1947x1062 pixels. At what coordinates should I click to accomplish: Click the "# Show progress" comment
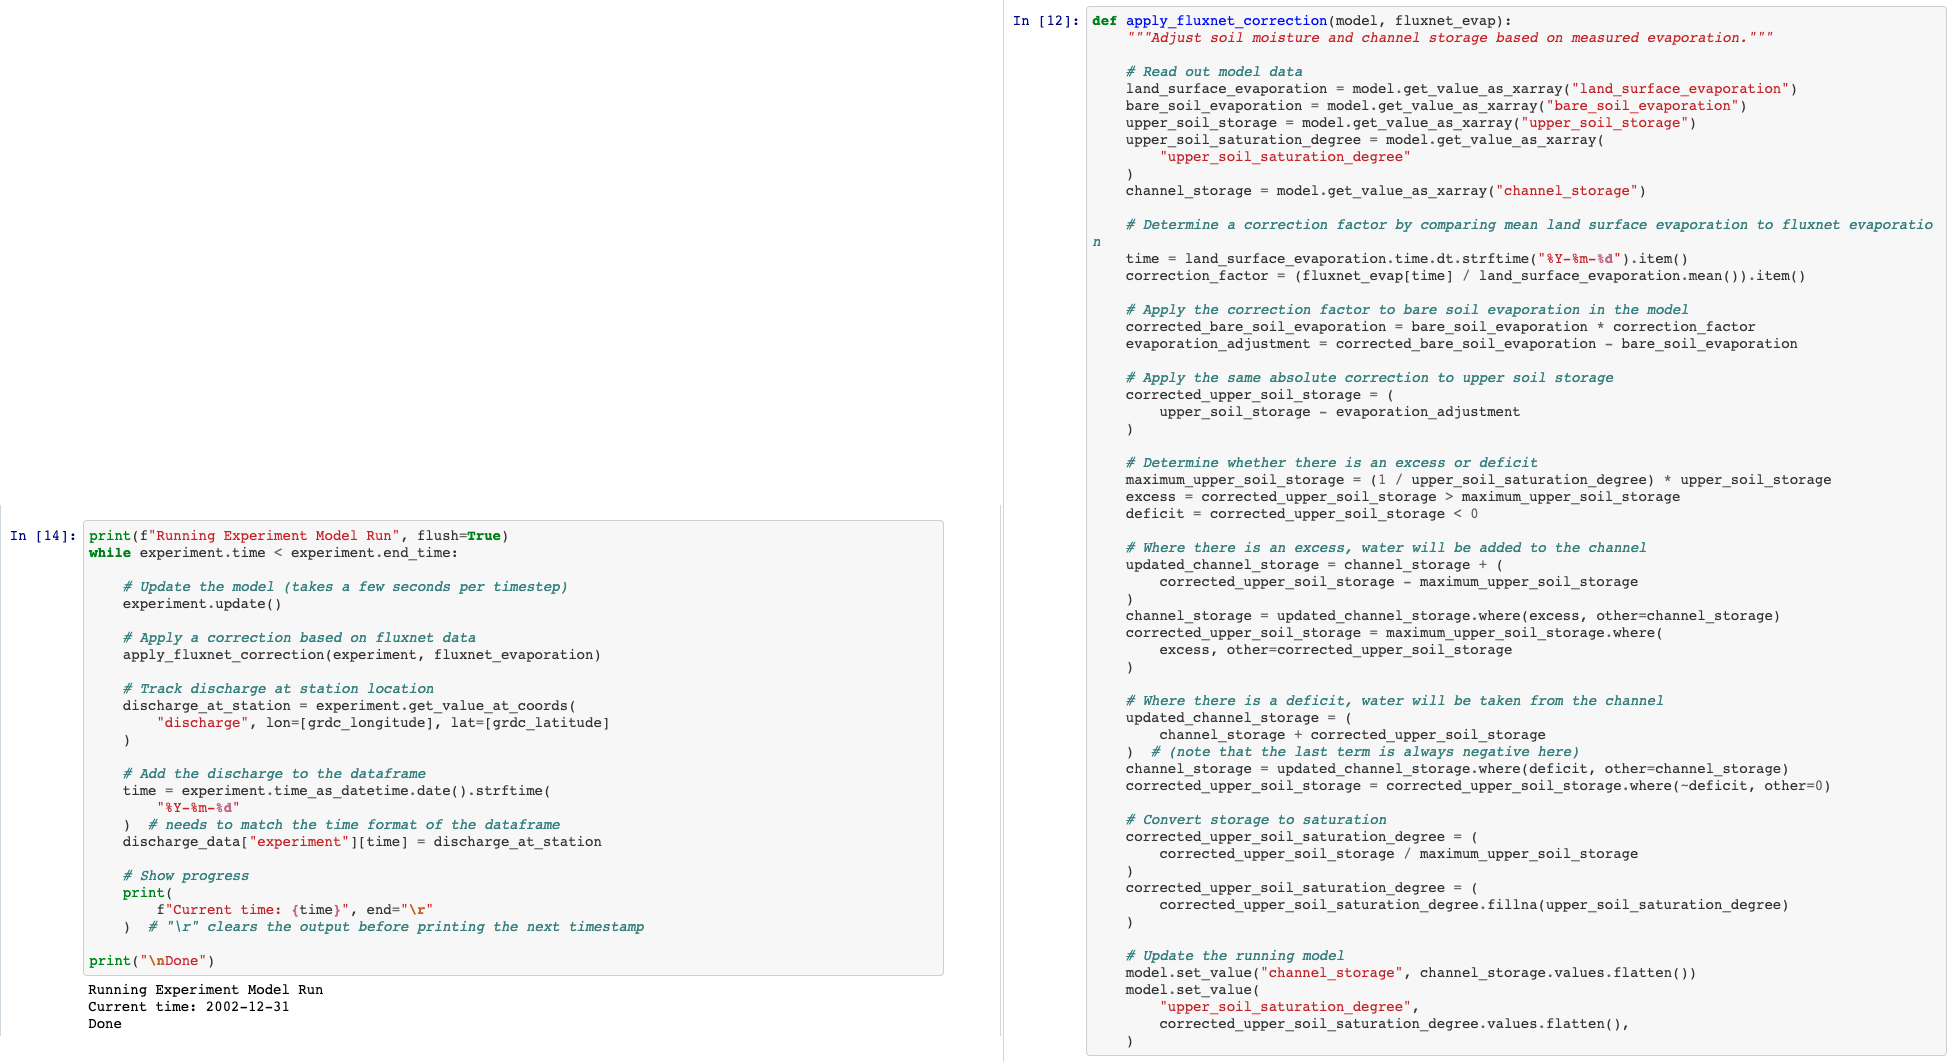pos(186,876)
